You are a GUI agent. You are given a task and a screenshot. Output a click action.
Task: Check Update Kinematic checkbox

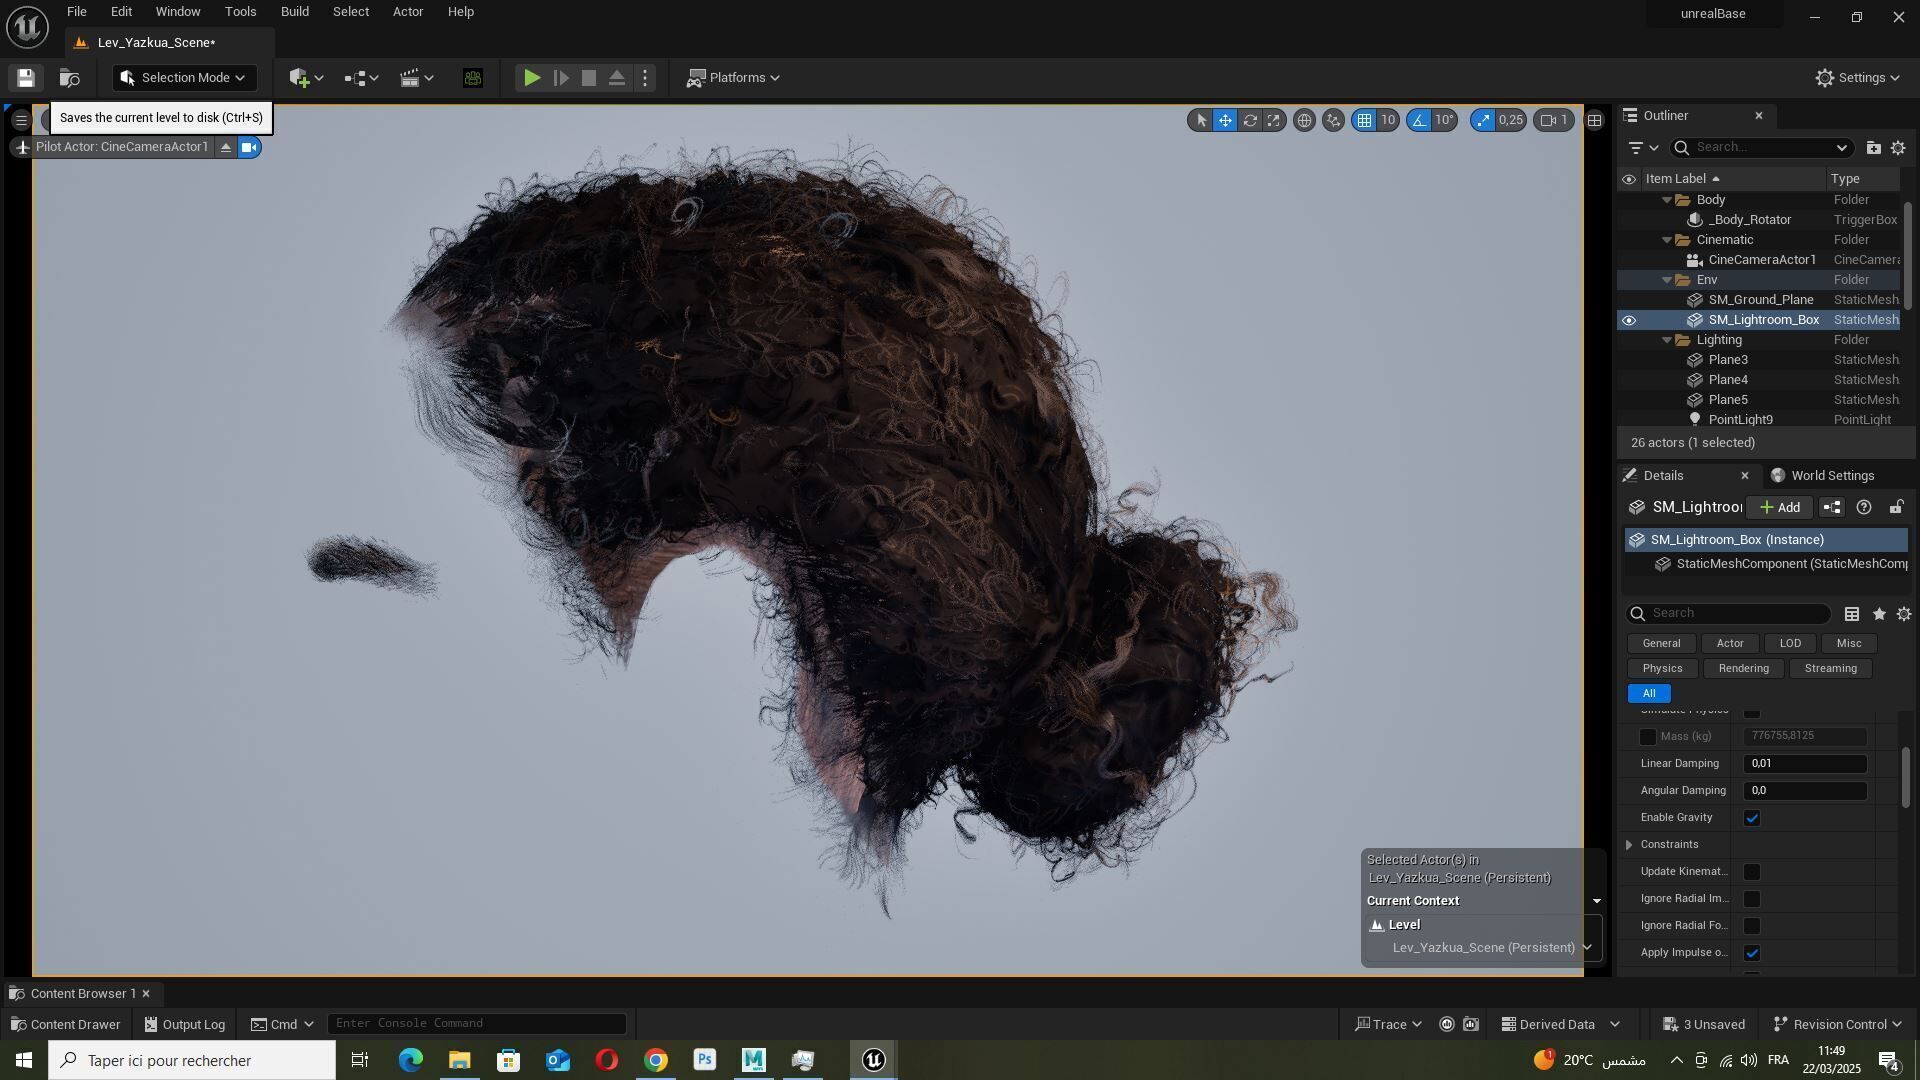[1752, 872]
